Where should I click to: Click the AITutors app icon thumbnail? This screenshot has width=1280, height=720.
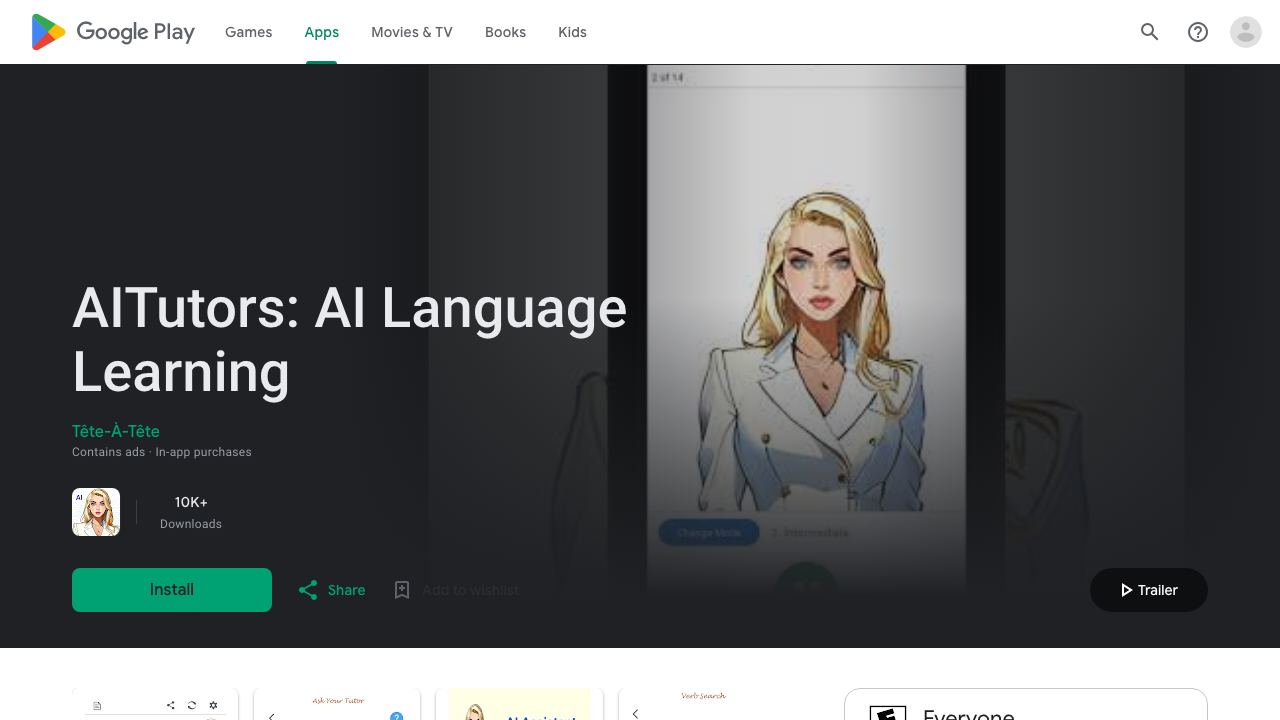point(96,512)
